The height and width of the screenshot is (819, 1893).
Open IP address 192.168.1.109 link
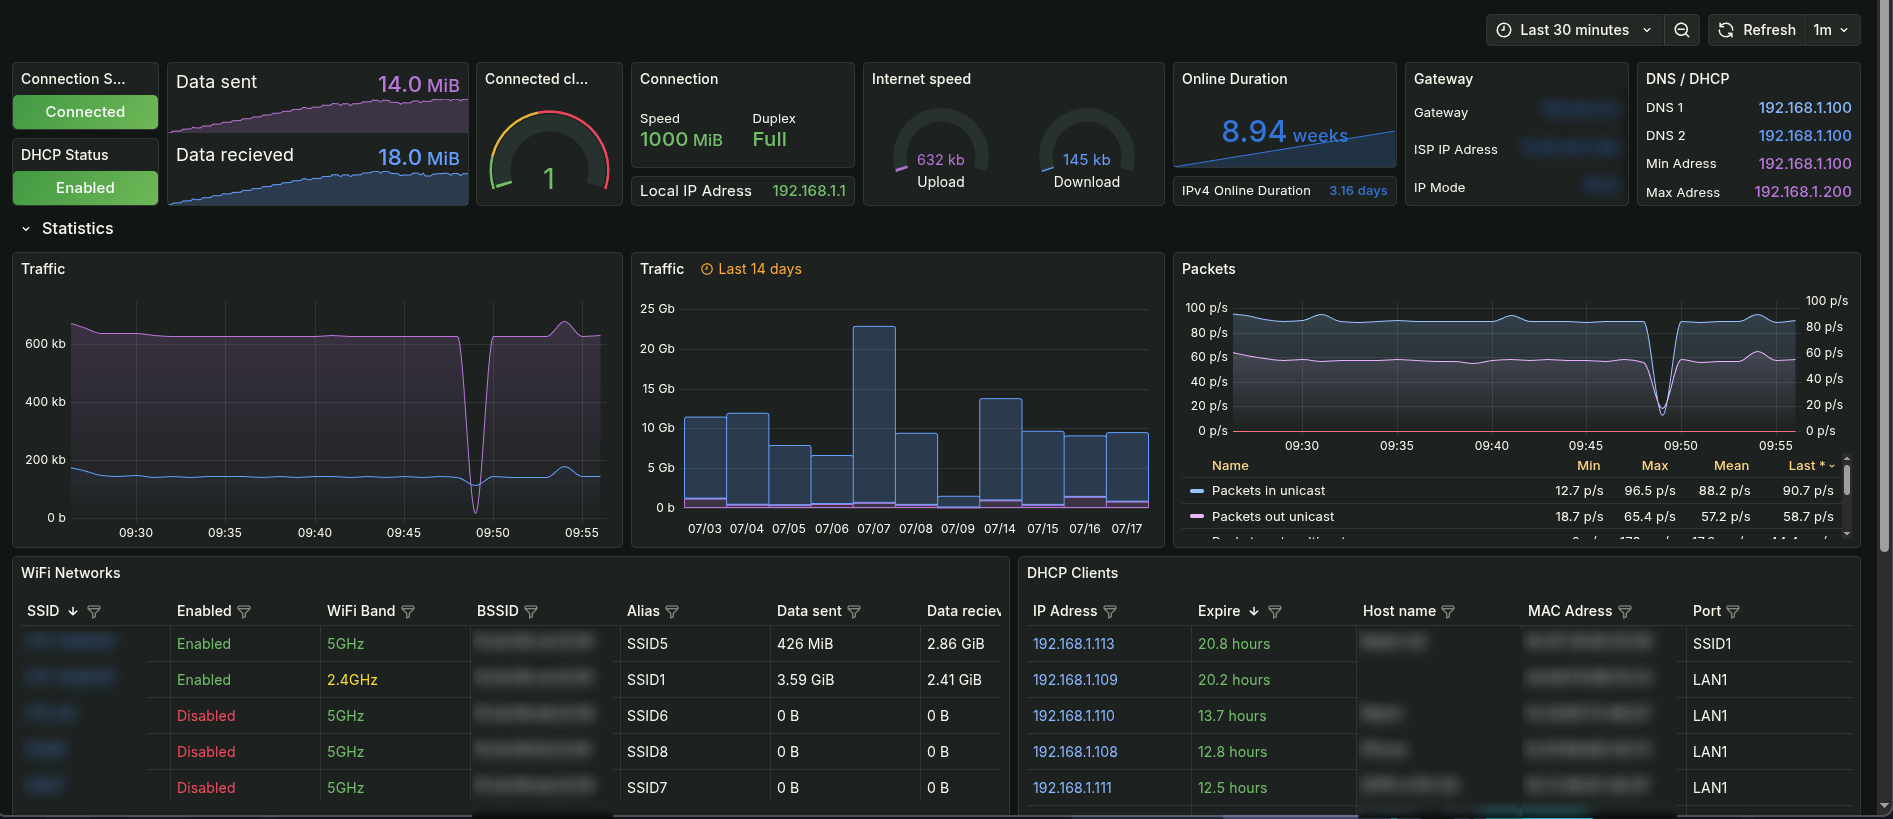1075,680
